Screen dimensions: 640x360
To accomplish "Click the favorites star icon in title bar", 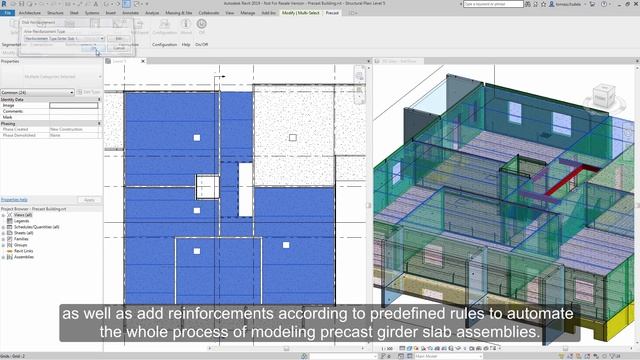I will 544,4.
